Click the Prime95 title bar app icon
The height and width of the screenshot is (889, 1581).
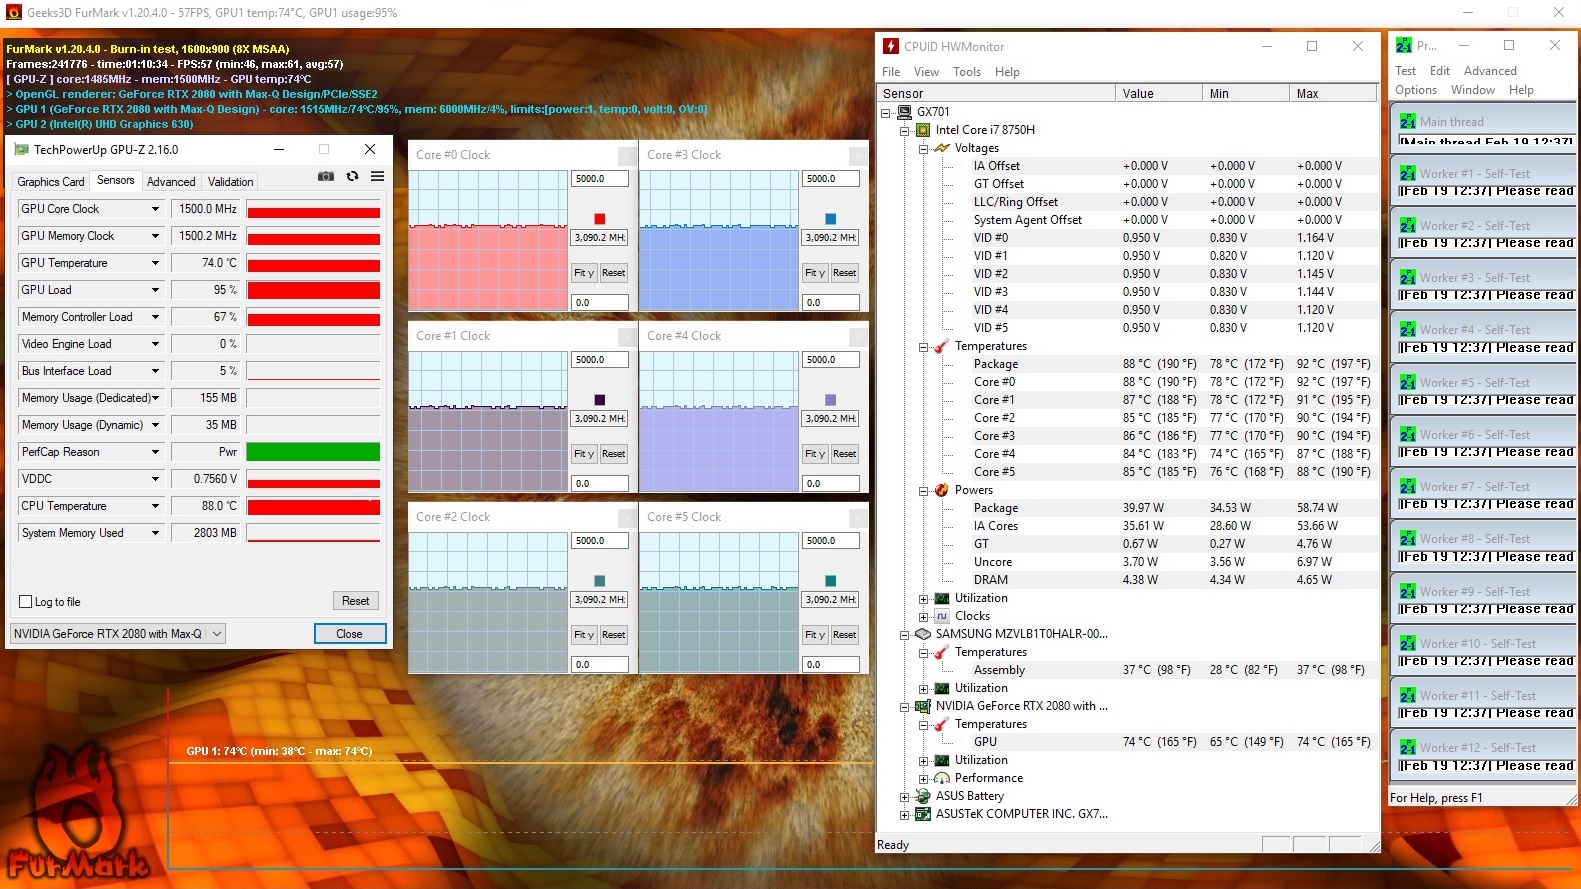(x=1404, y=45)
